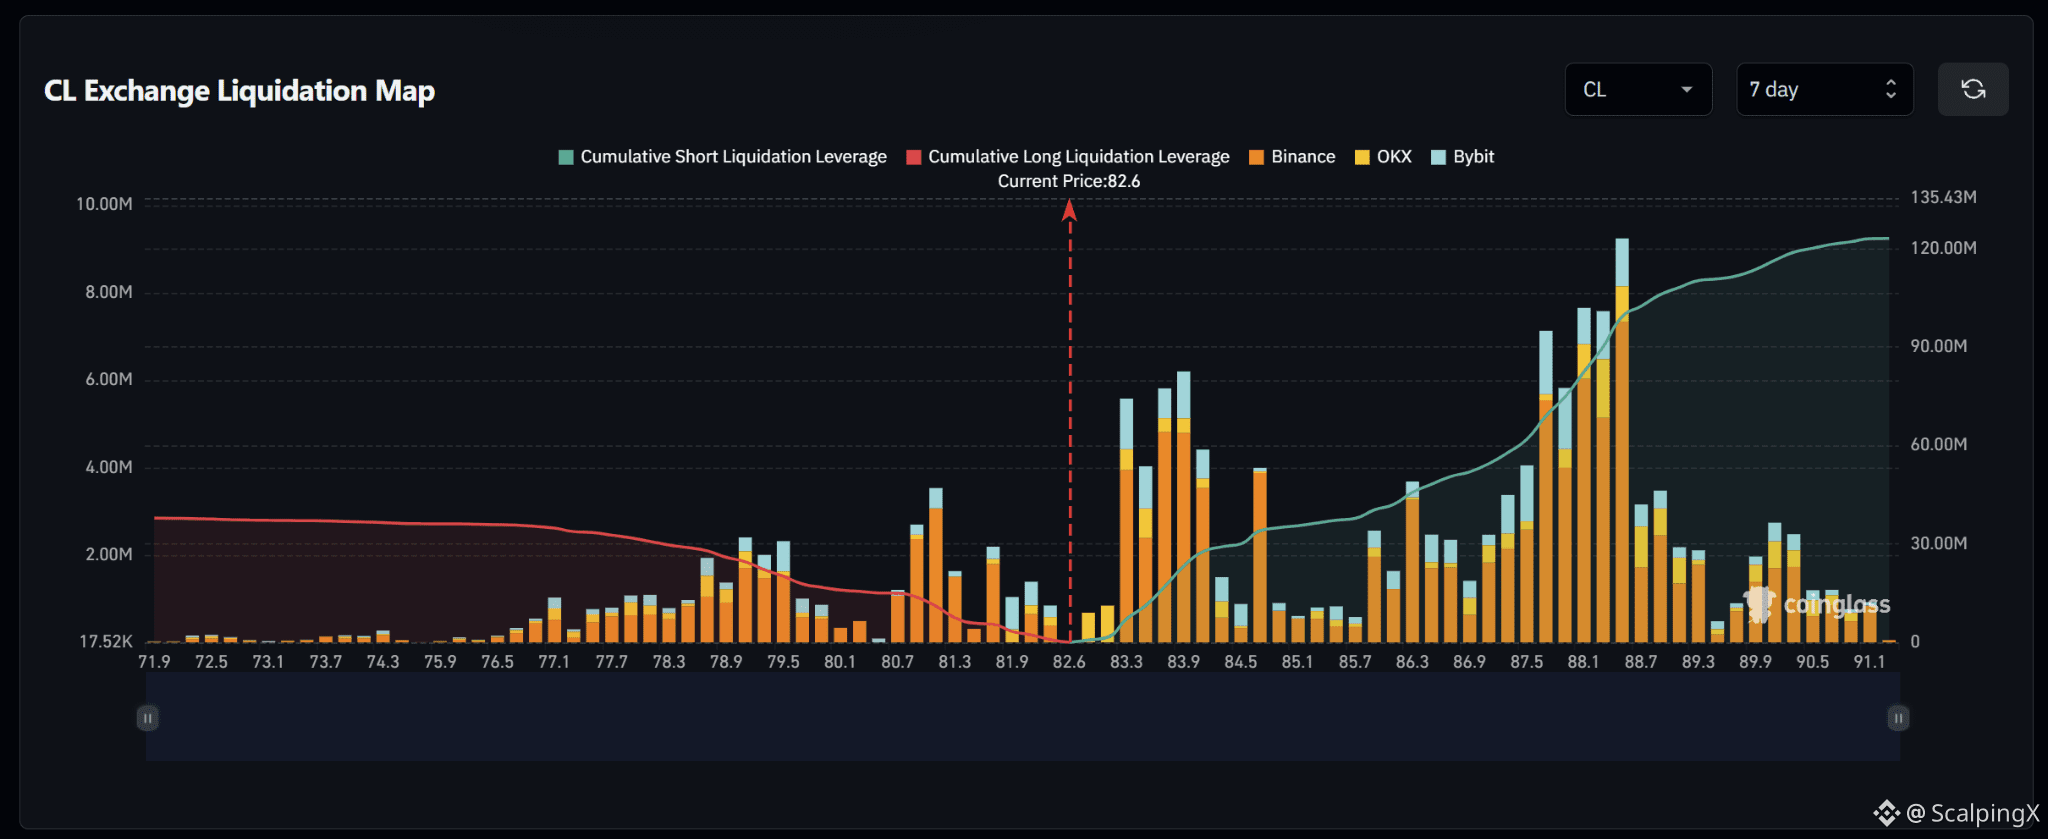Click the right zoom slider handle
2048x839 pixels.
click(x=1898, y=718)
